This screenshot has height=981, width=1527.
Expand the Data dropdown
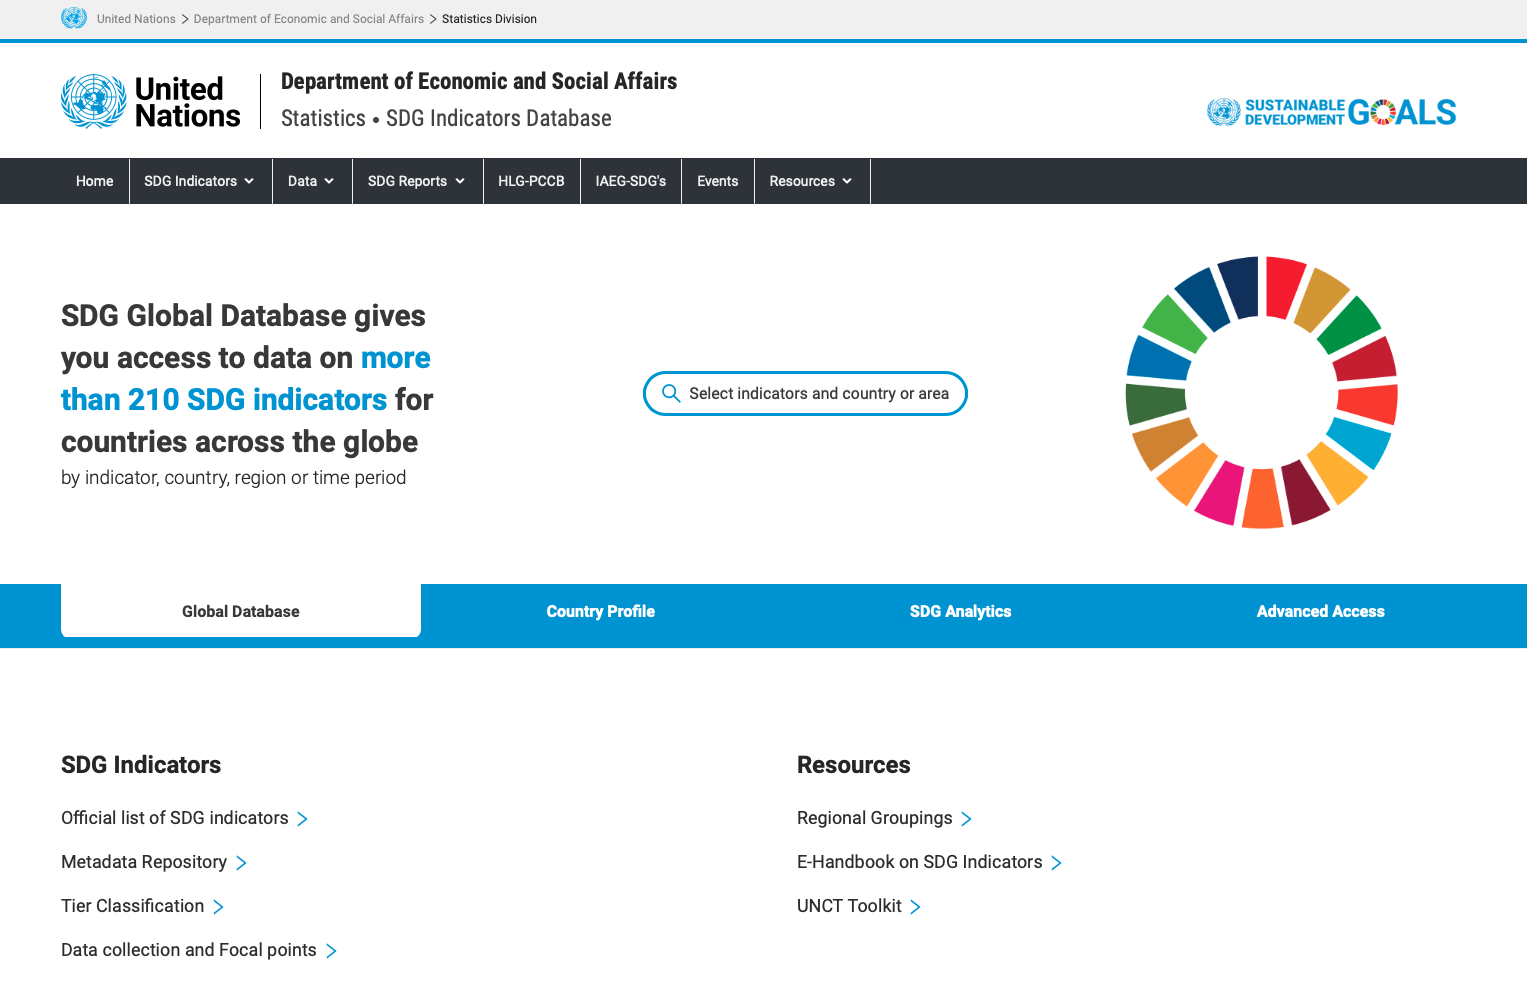[x=311, y=181]
